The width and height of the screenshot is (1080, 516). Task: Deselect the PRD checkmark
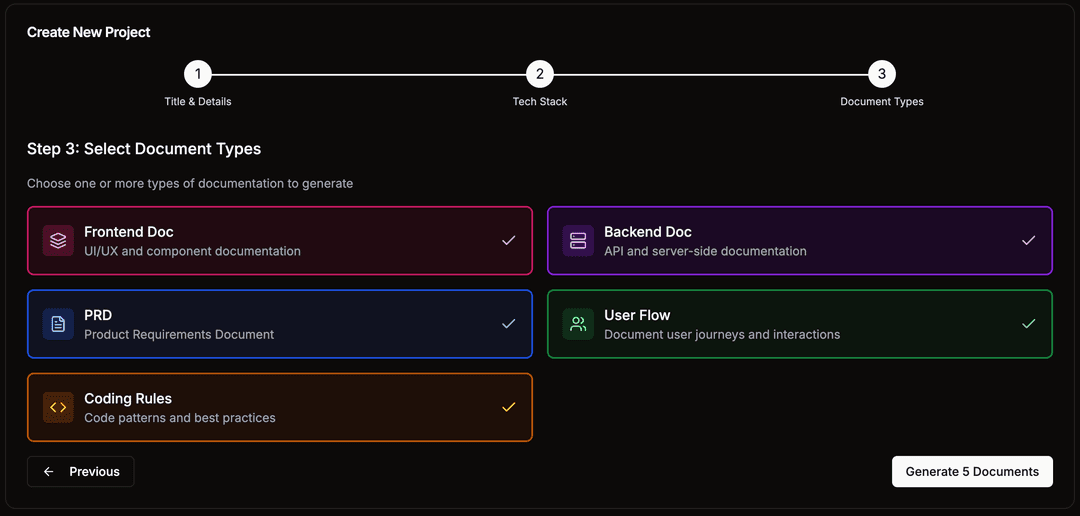[508, 324]
